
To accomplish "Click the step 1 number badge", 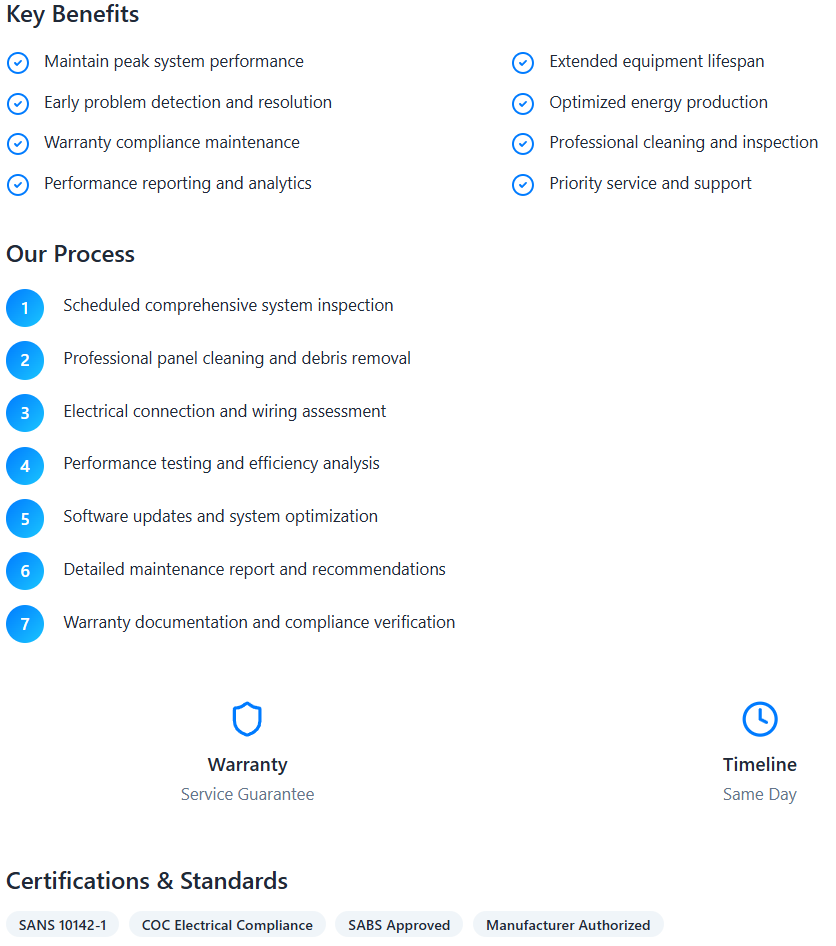I will [25, 308].
